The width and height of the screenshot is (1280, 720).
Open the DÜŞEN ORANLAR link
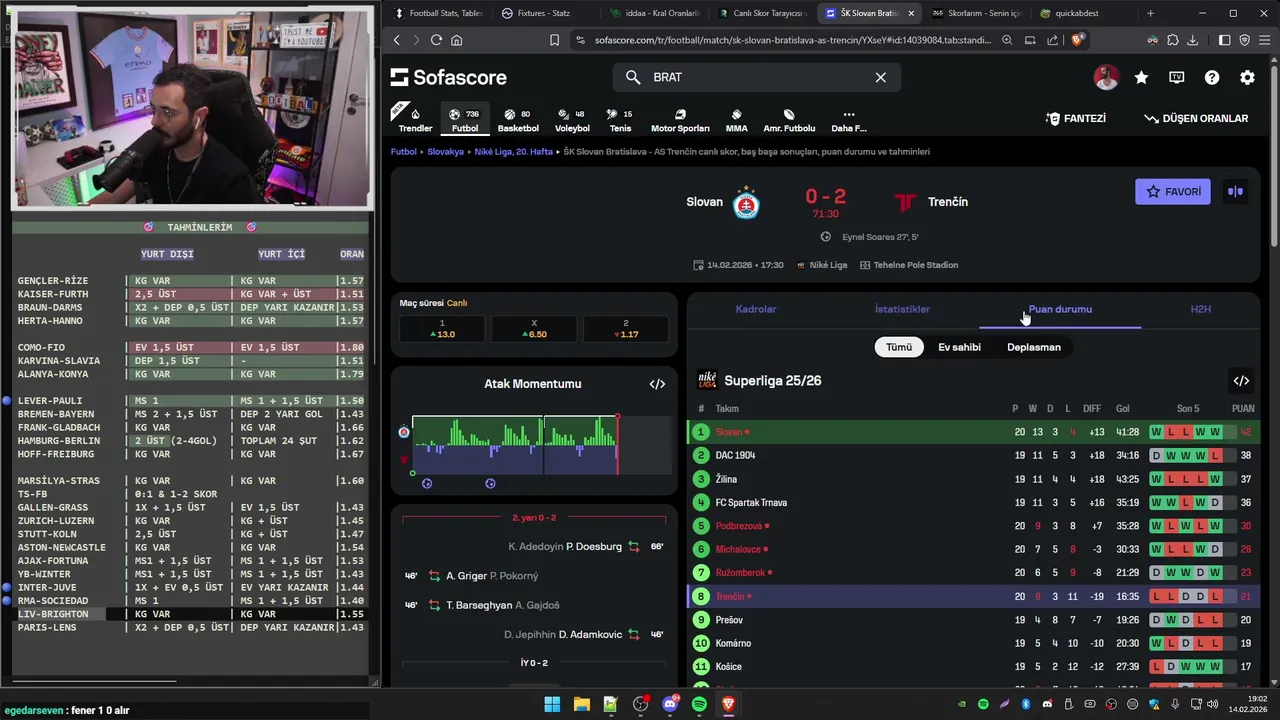point(1196,118)
